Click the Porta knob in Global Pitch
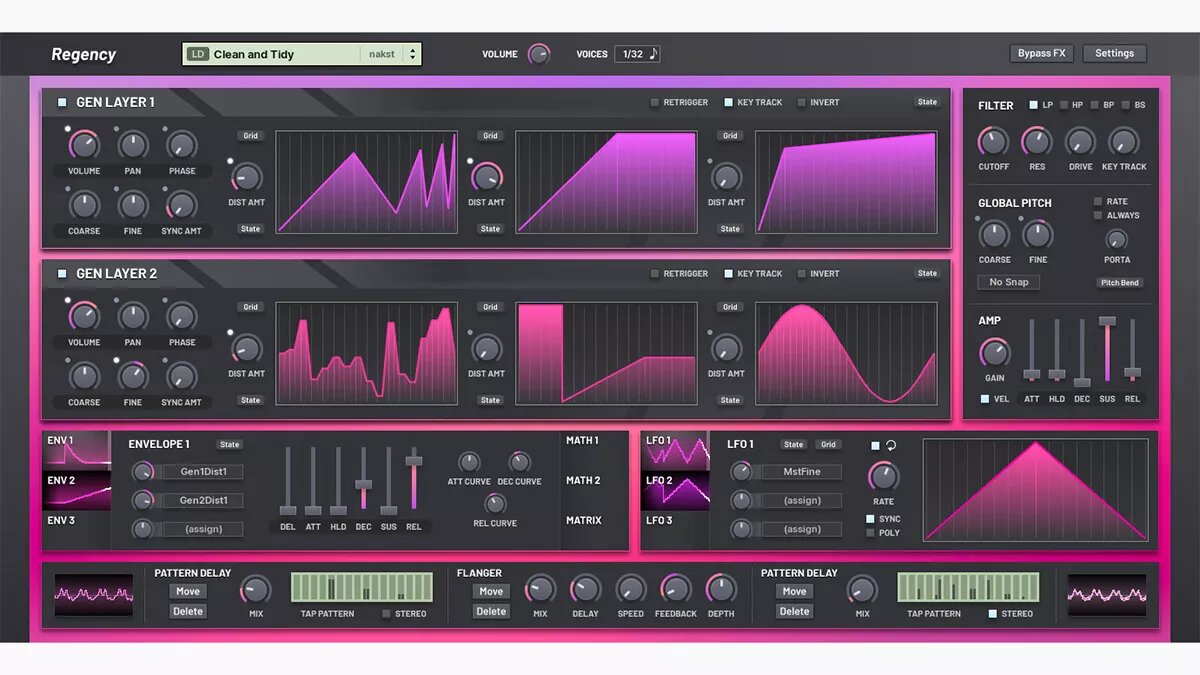 click(x=1116, y=240)
